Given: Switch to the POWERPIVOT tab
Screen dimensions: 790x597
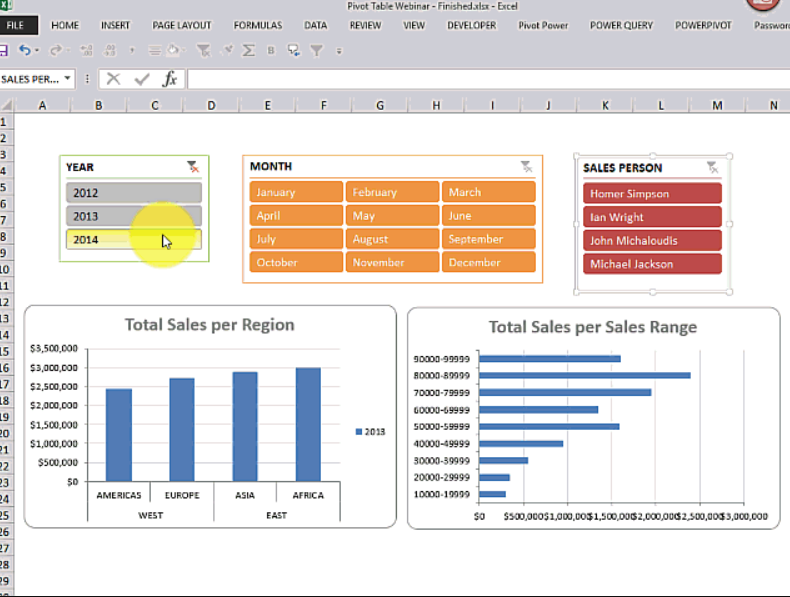Looking at the screenshot, I should click(703, 25).
